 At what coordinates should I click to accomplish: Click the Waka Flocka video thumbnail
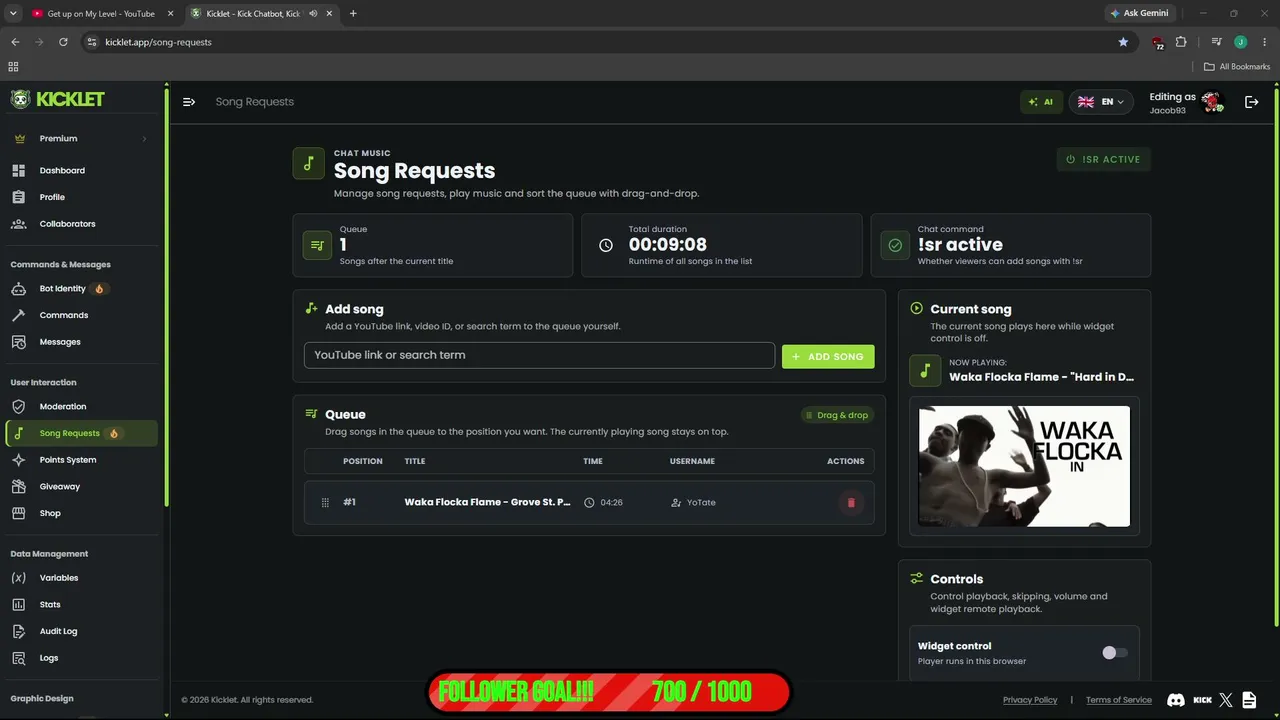pyautogui.click(x=1024, y=466)
